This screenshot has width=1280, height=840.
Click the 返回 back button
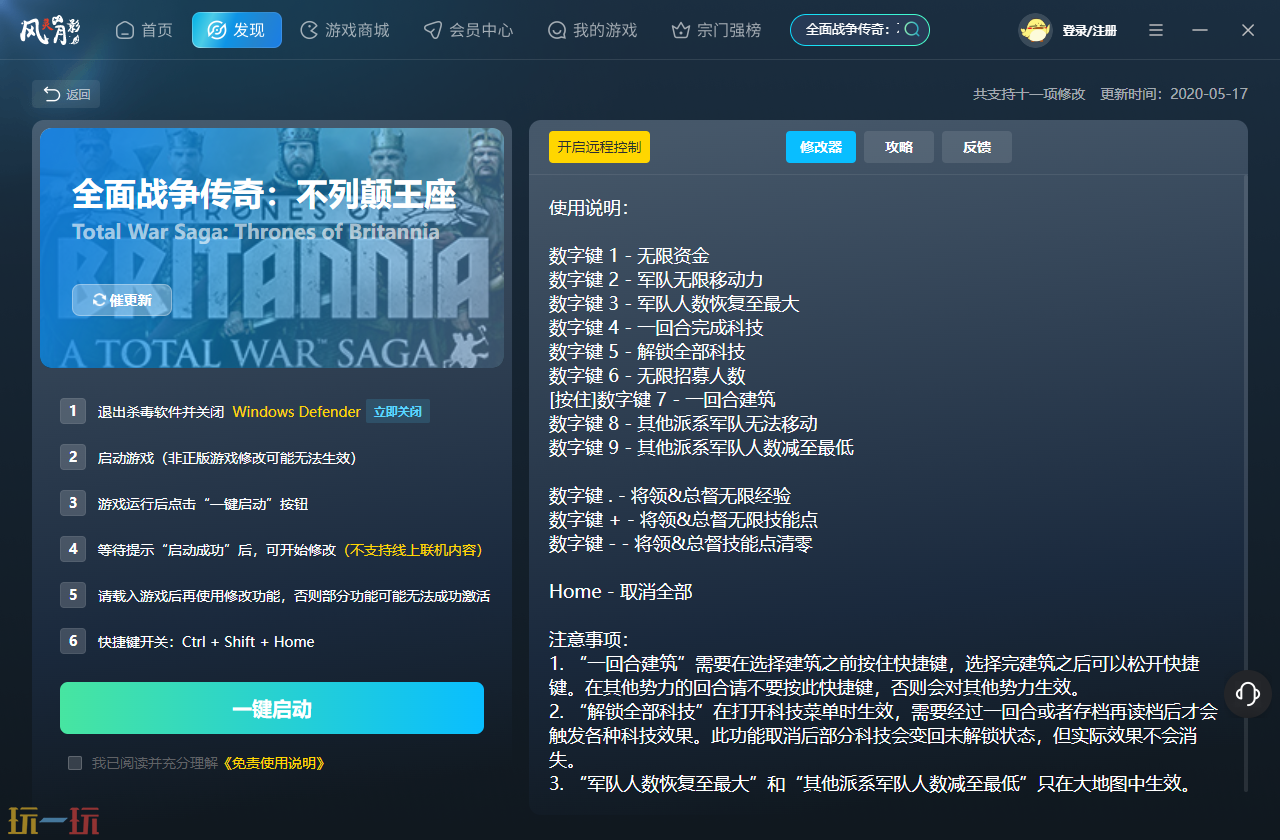pyautogui.click(x=66, y=94)
